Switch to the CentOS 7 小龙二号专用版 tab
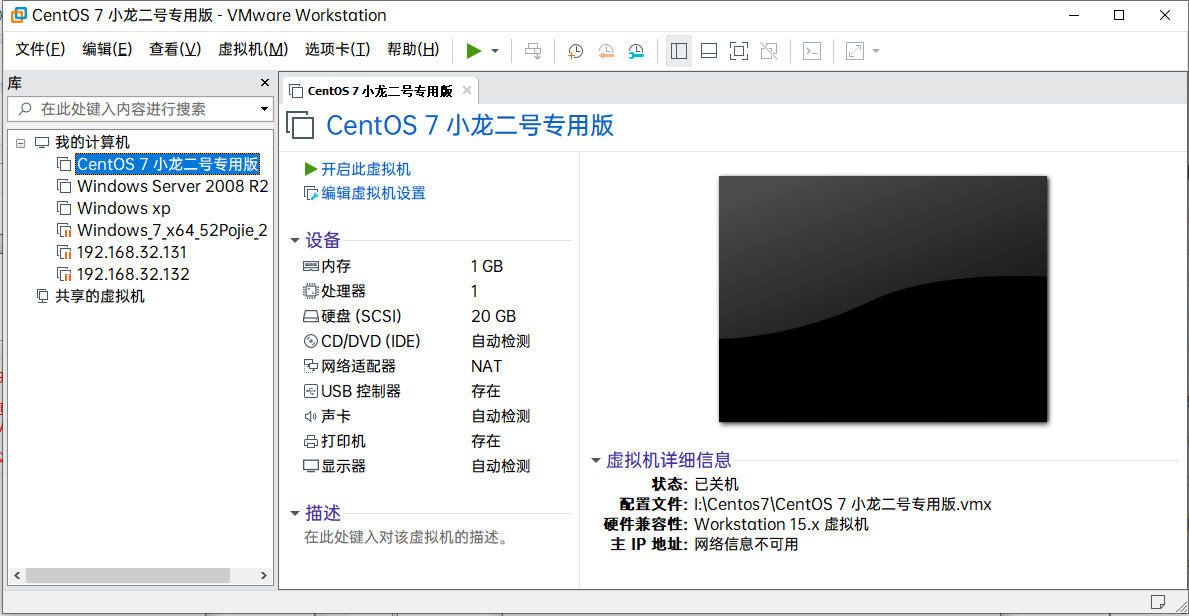Viewport: 1189px width, 616px height. 380,91
